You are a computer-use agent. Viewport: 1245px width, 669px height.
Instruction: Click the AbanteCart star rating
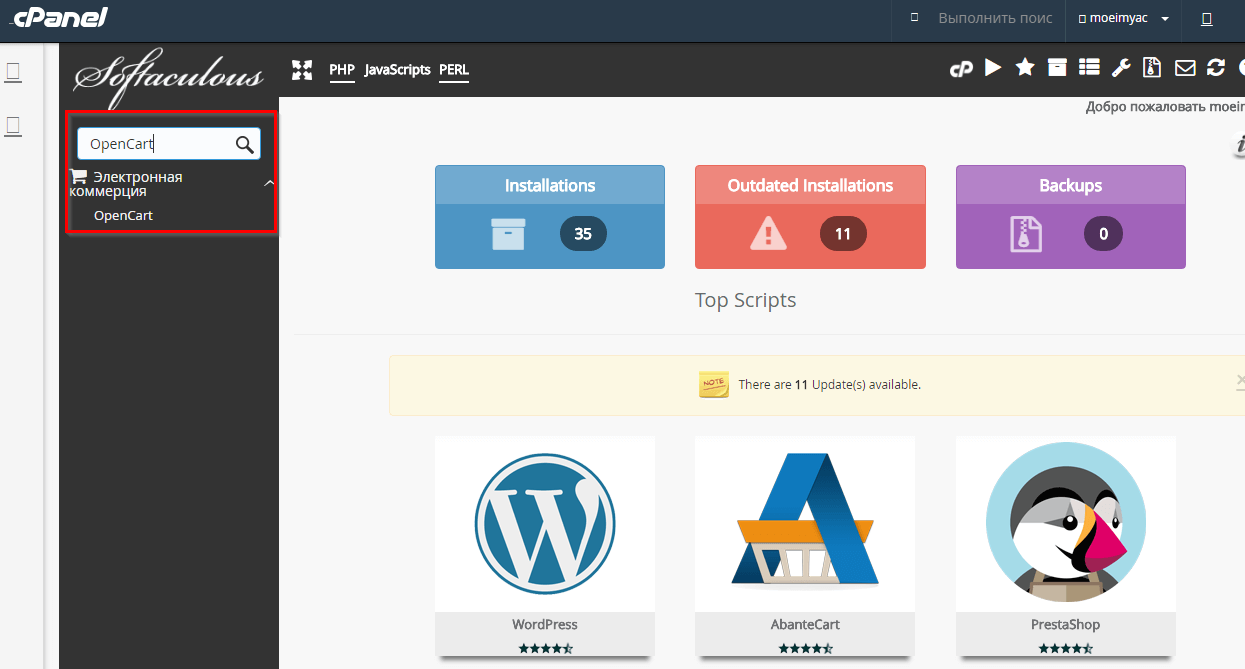tap(805, 649)
